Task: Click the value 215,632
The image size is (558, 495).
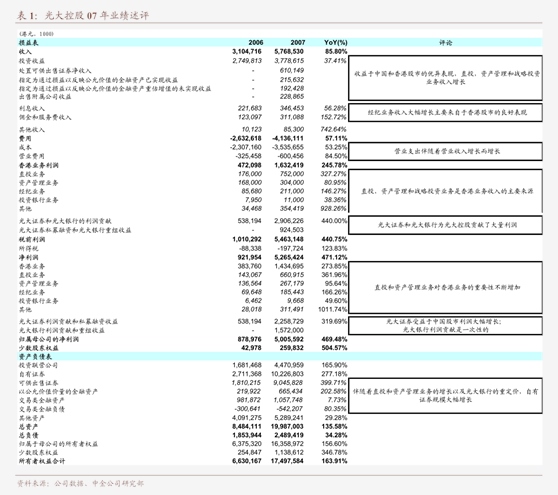Action: coord(291,79)
